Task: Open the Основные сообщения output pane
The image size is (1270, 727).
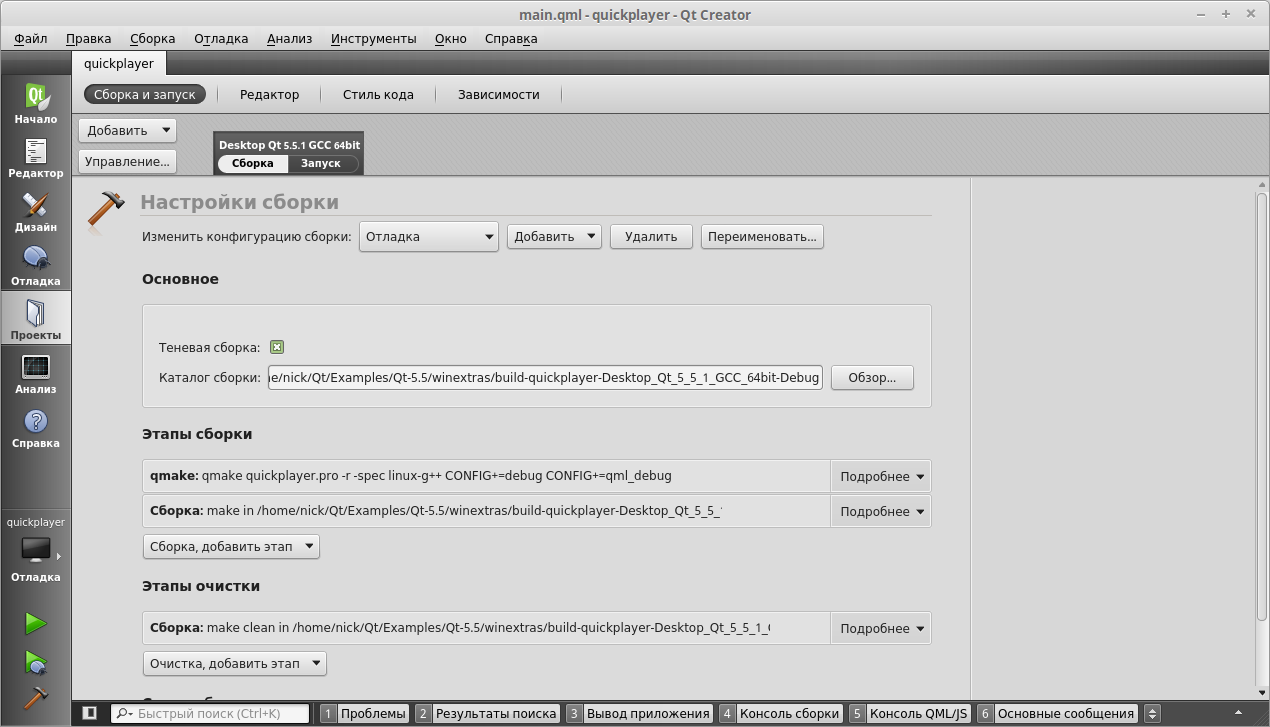Action: click(x=1058, y=713)
